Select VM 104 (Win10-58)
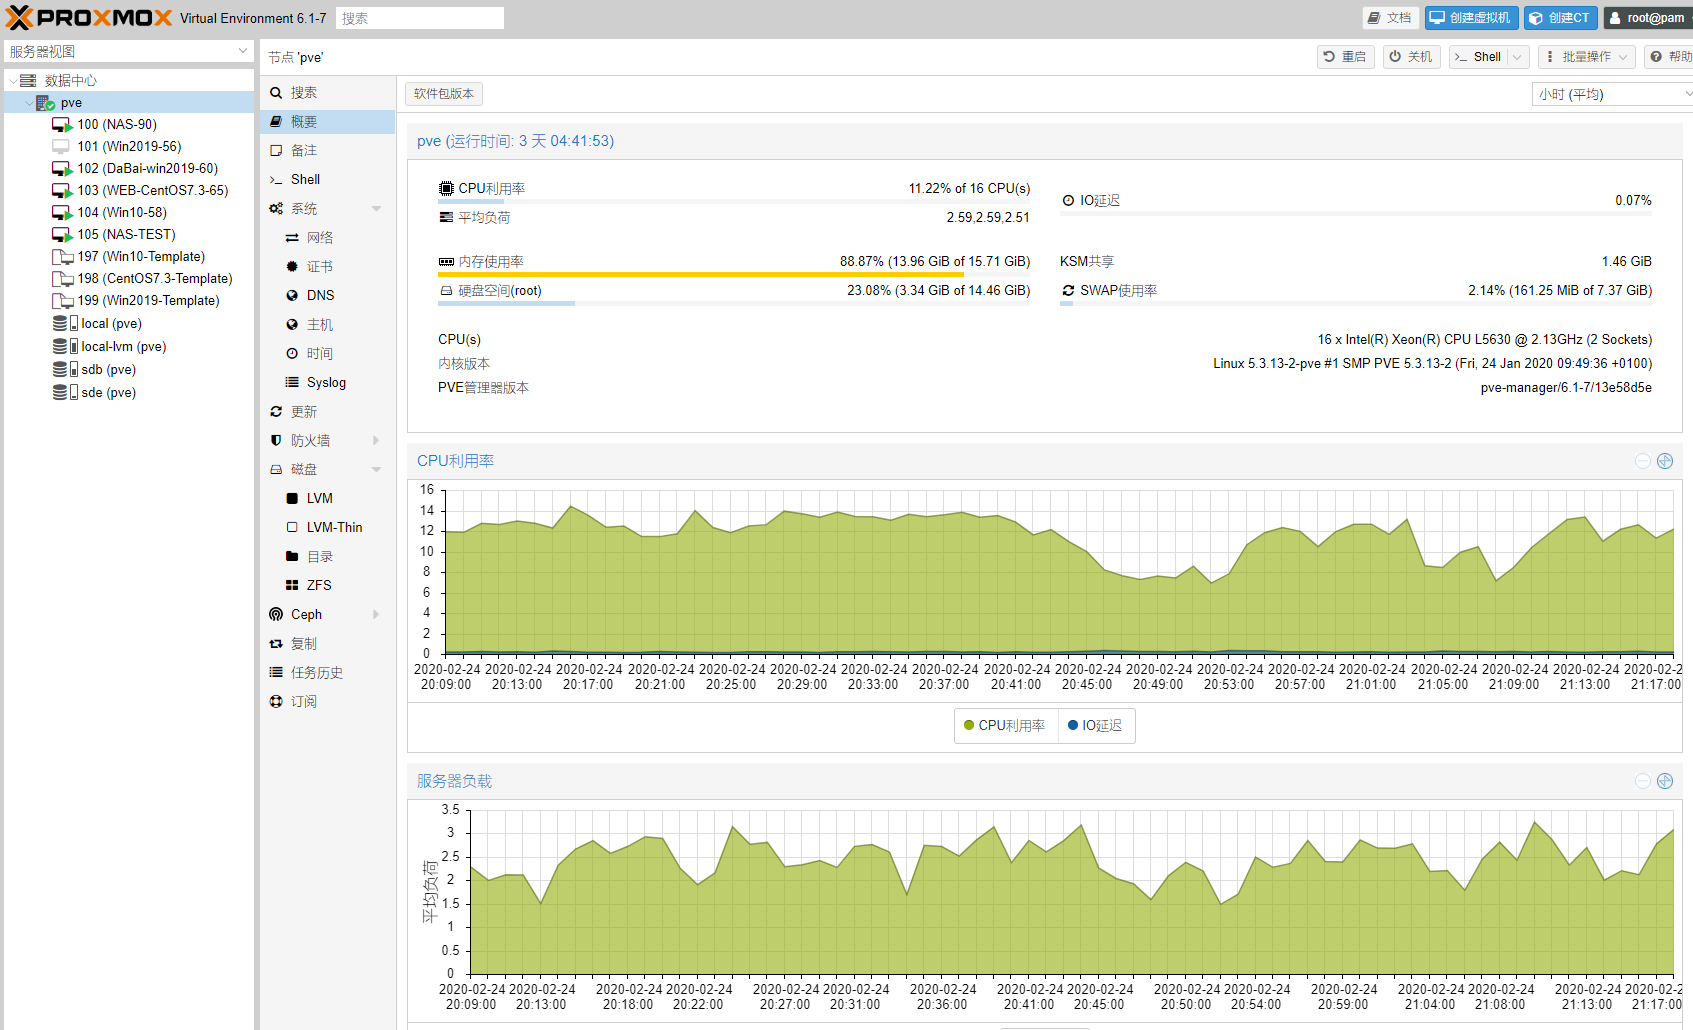The image size is (1693, 1030). pyautogui.click(x=122, y=213)
